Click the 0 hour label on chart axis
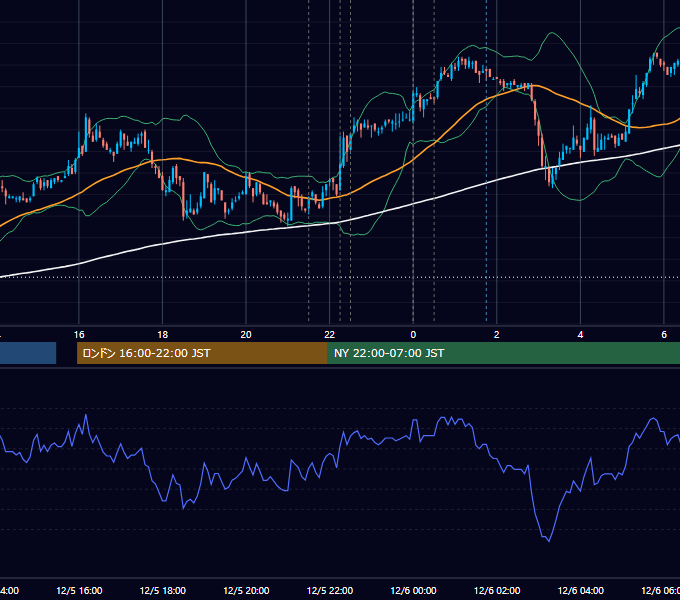Viewport: 680px width, 600px height. pos(413,335)
